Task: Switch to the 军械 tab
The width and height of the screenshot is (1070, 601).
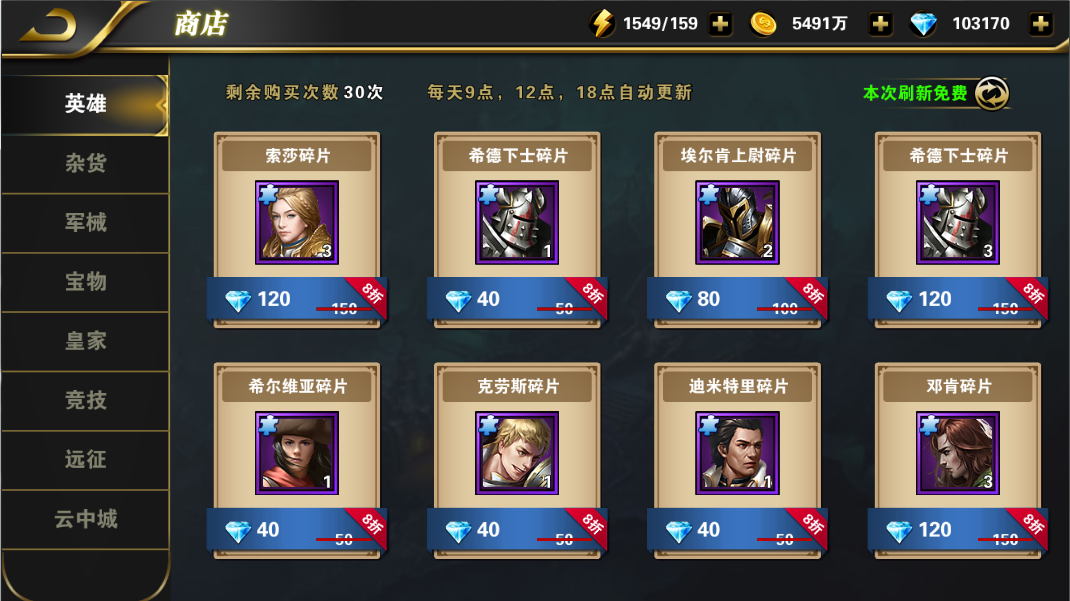Action: pyautogui.click(x=85, y=223)
